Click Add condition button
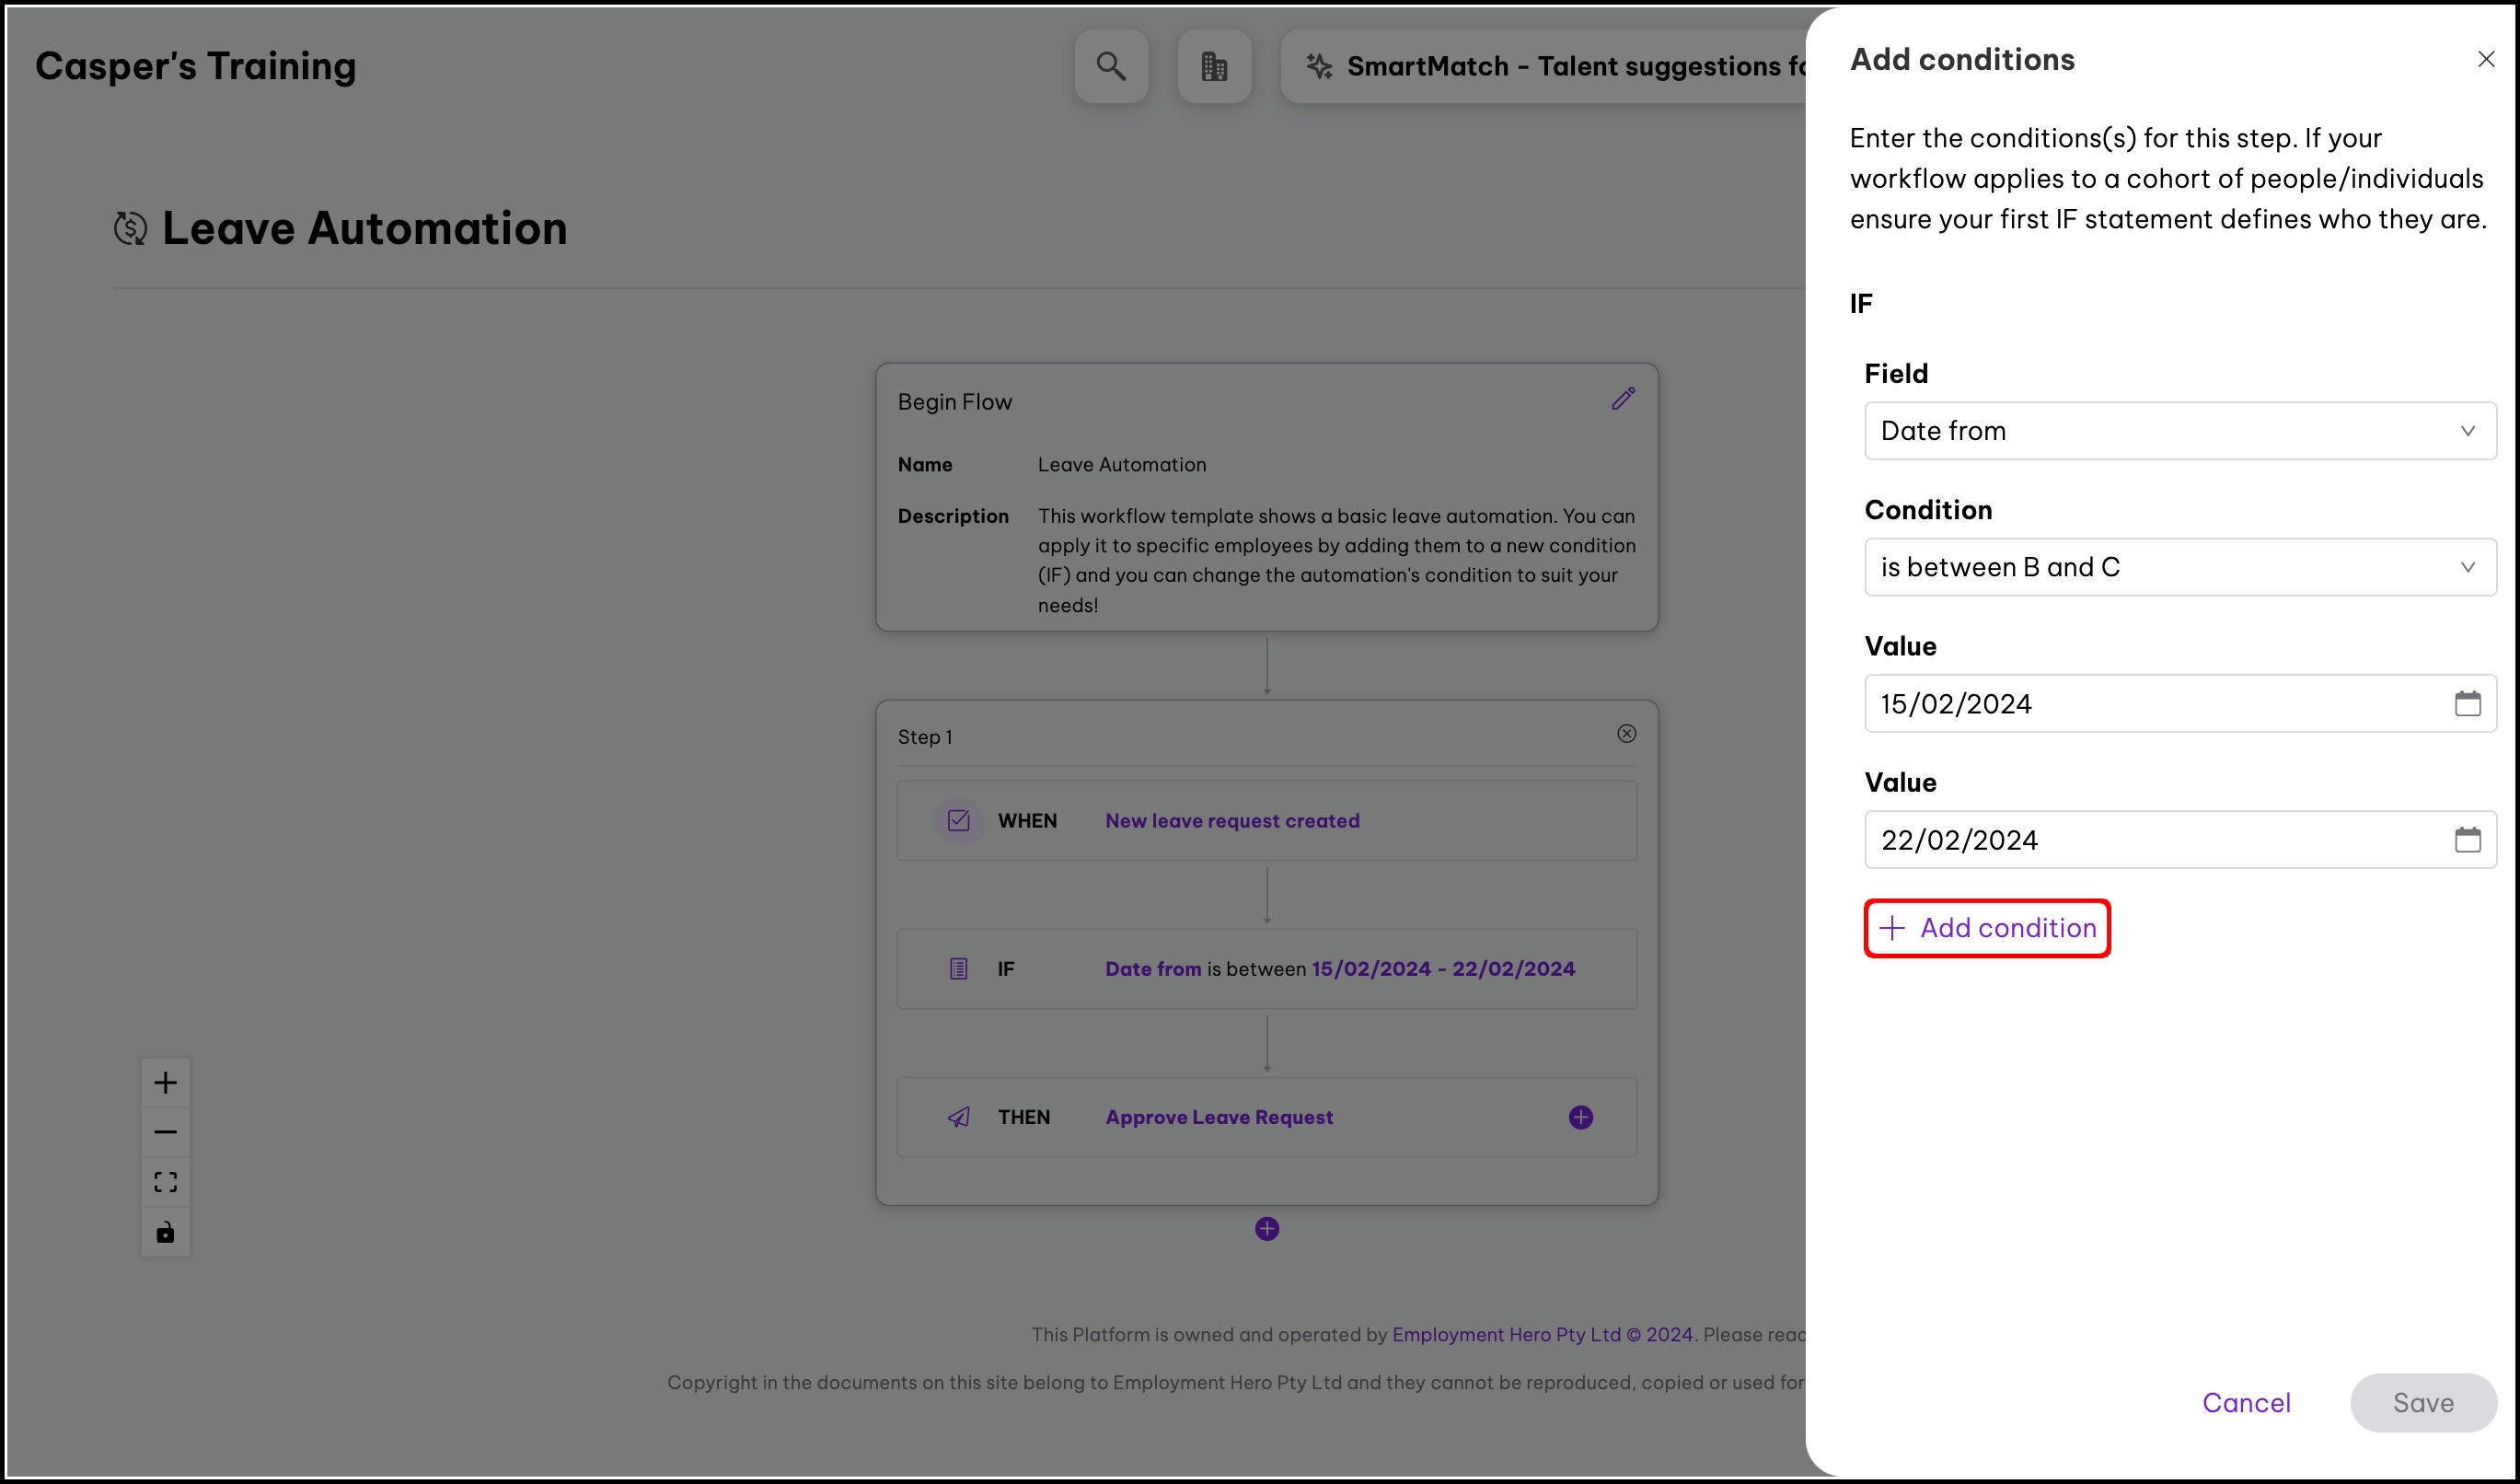2520x1484 pixels. coord(1987,928)
